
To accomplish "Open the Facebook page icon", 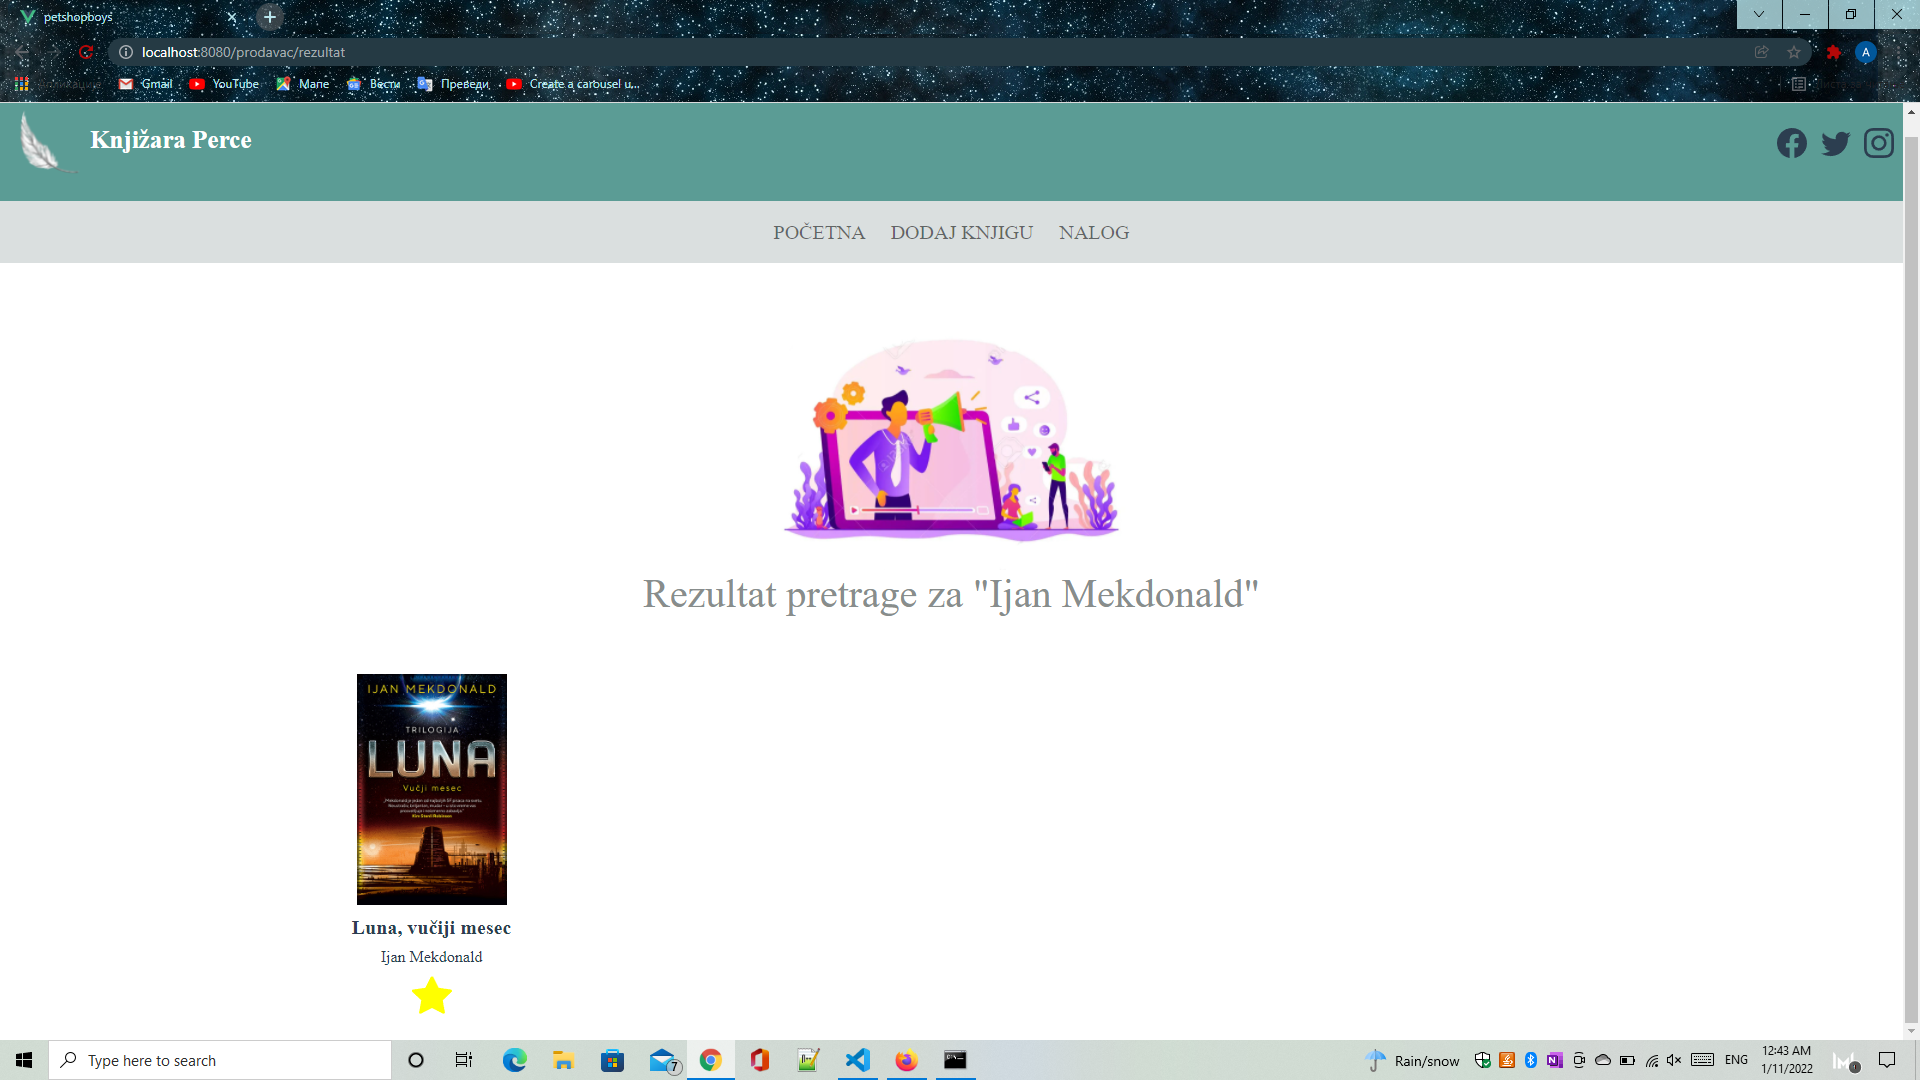I will (1792, 143).
